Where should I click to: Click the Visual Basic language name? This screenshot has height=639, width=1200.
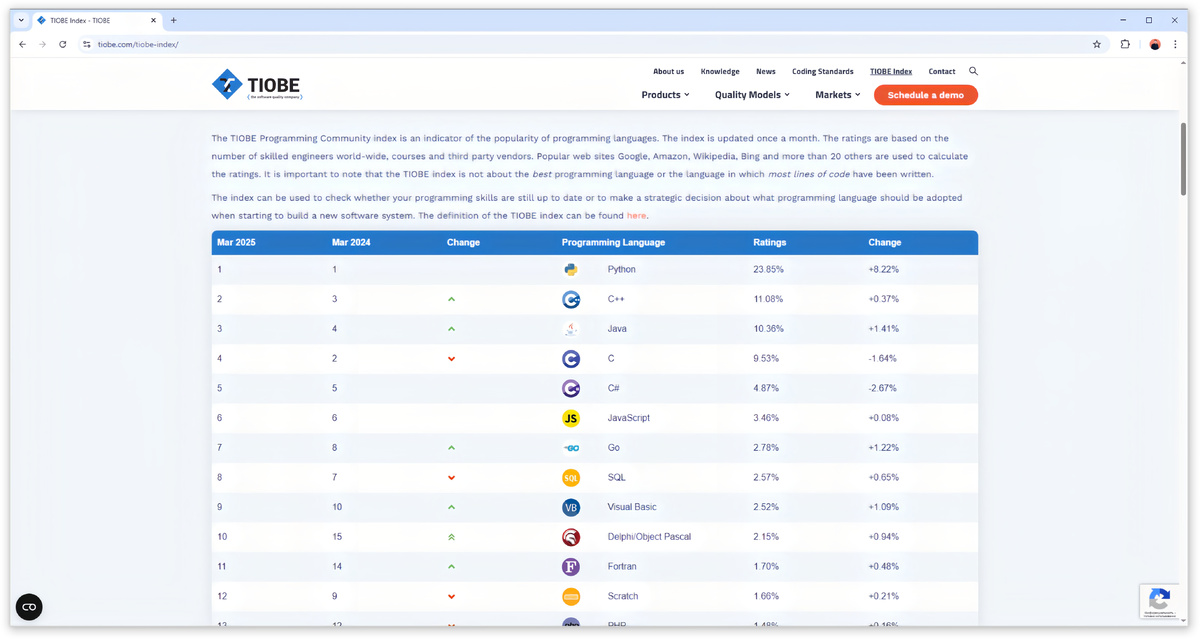[x=632, y=507]
